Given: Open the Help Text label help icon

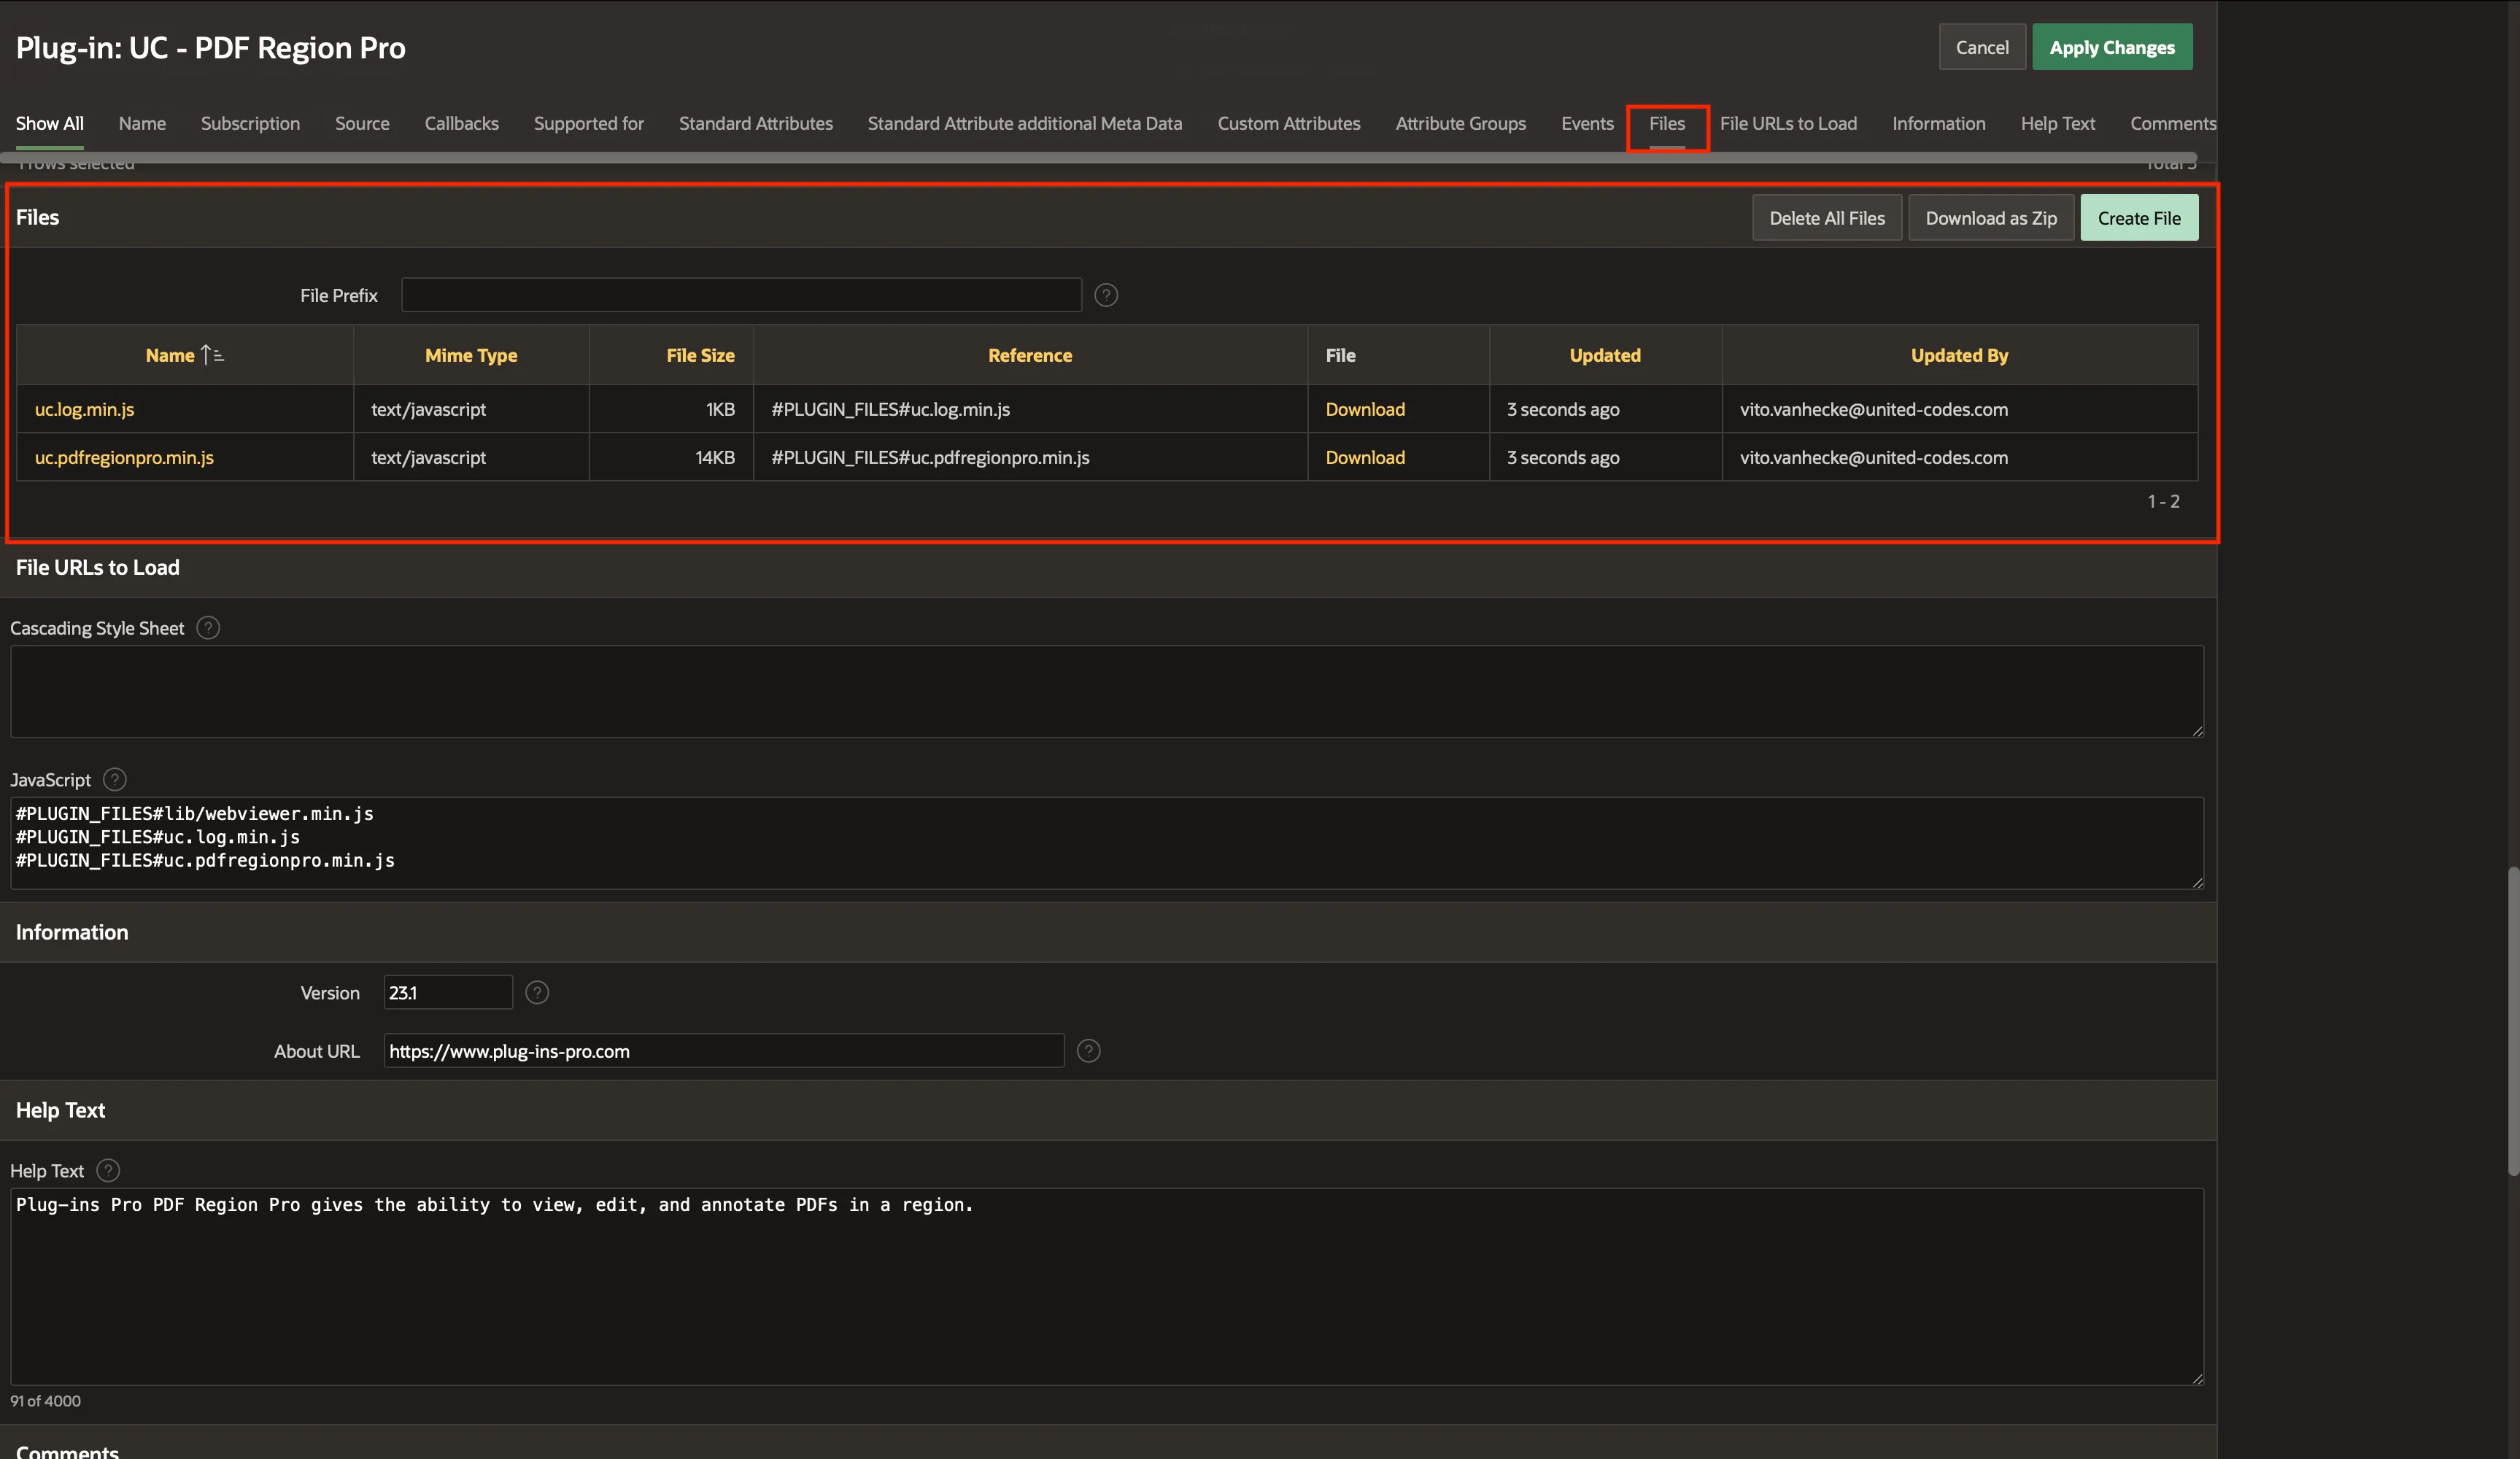Looking at the screenshot, I should coord(108,1170).
